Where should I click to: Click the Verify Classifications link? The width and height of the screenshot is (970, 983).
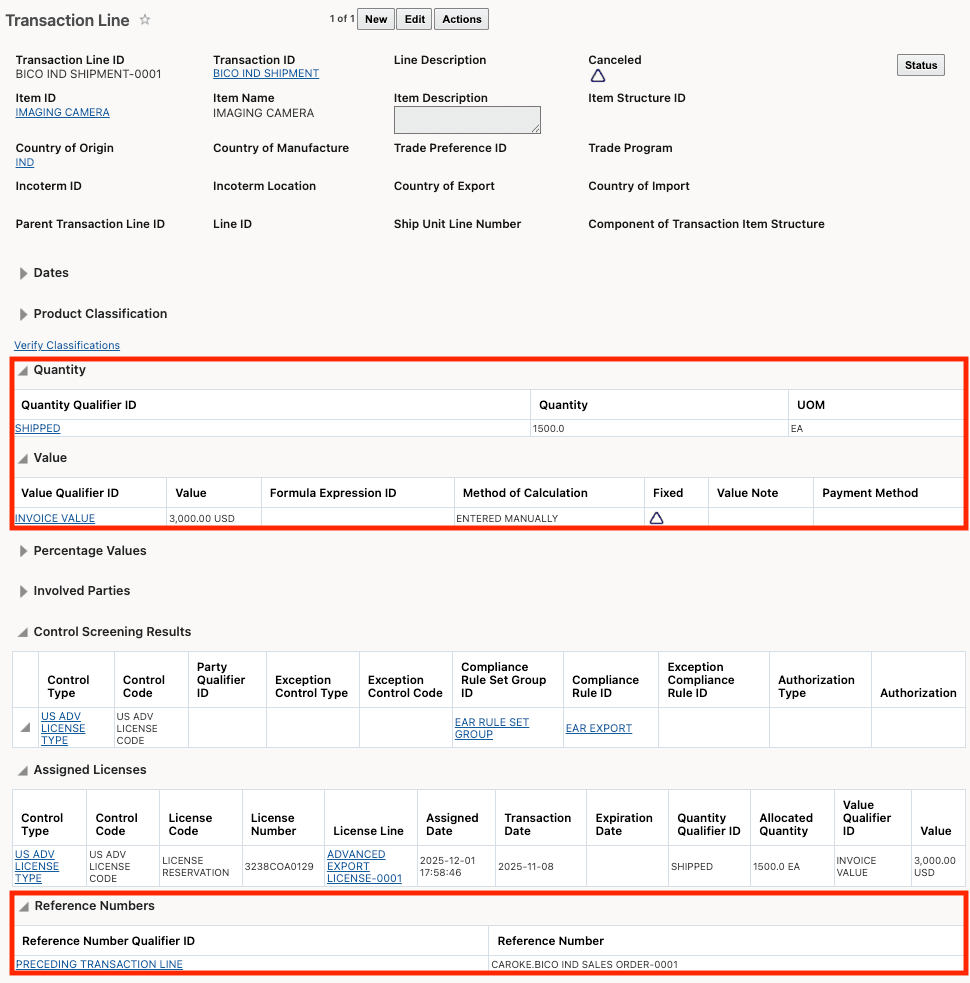[66, 345]
